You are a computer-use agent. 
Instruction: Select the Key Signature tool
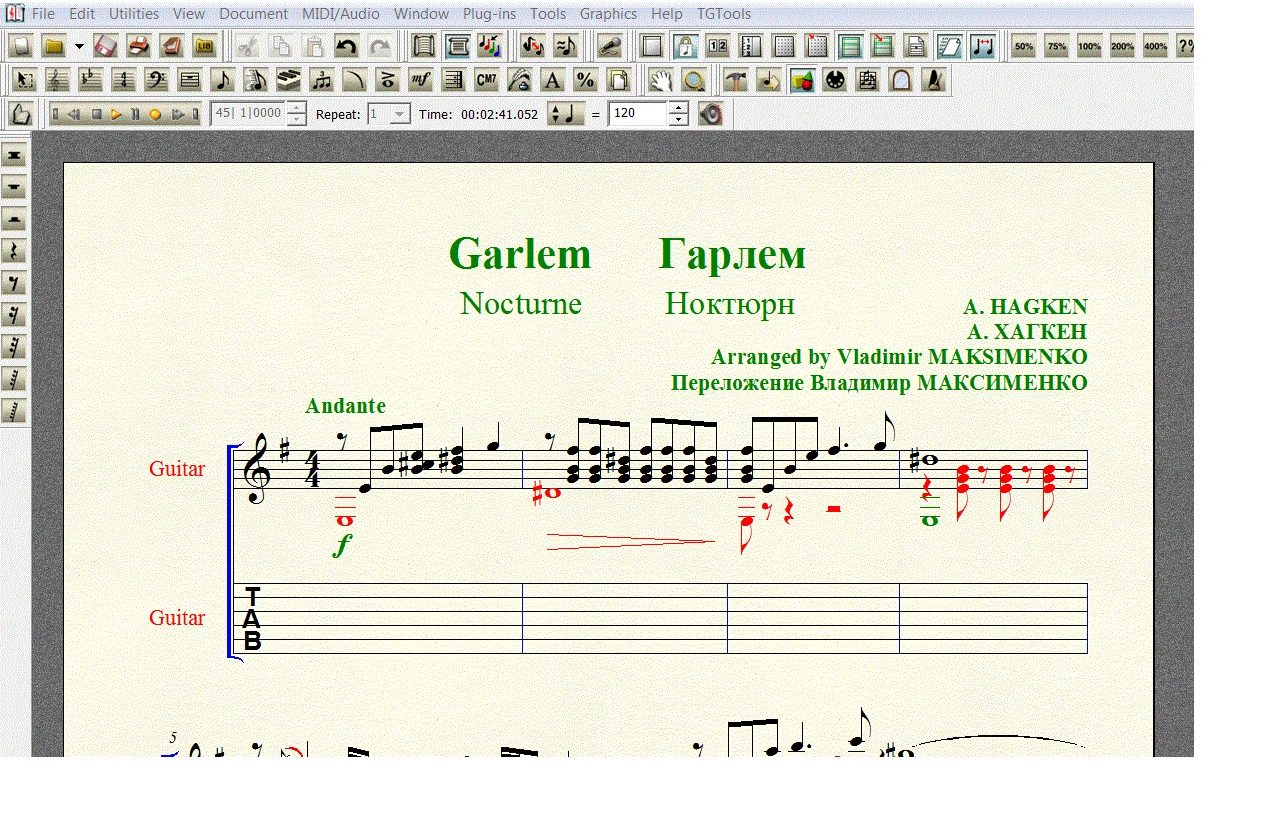[90, 81]
